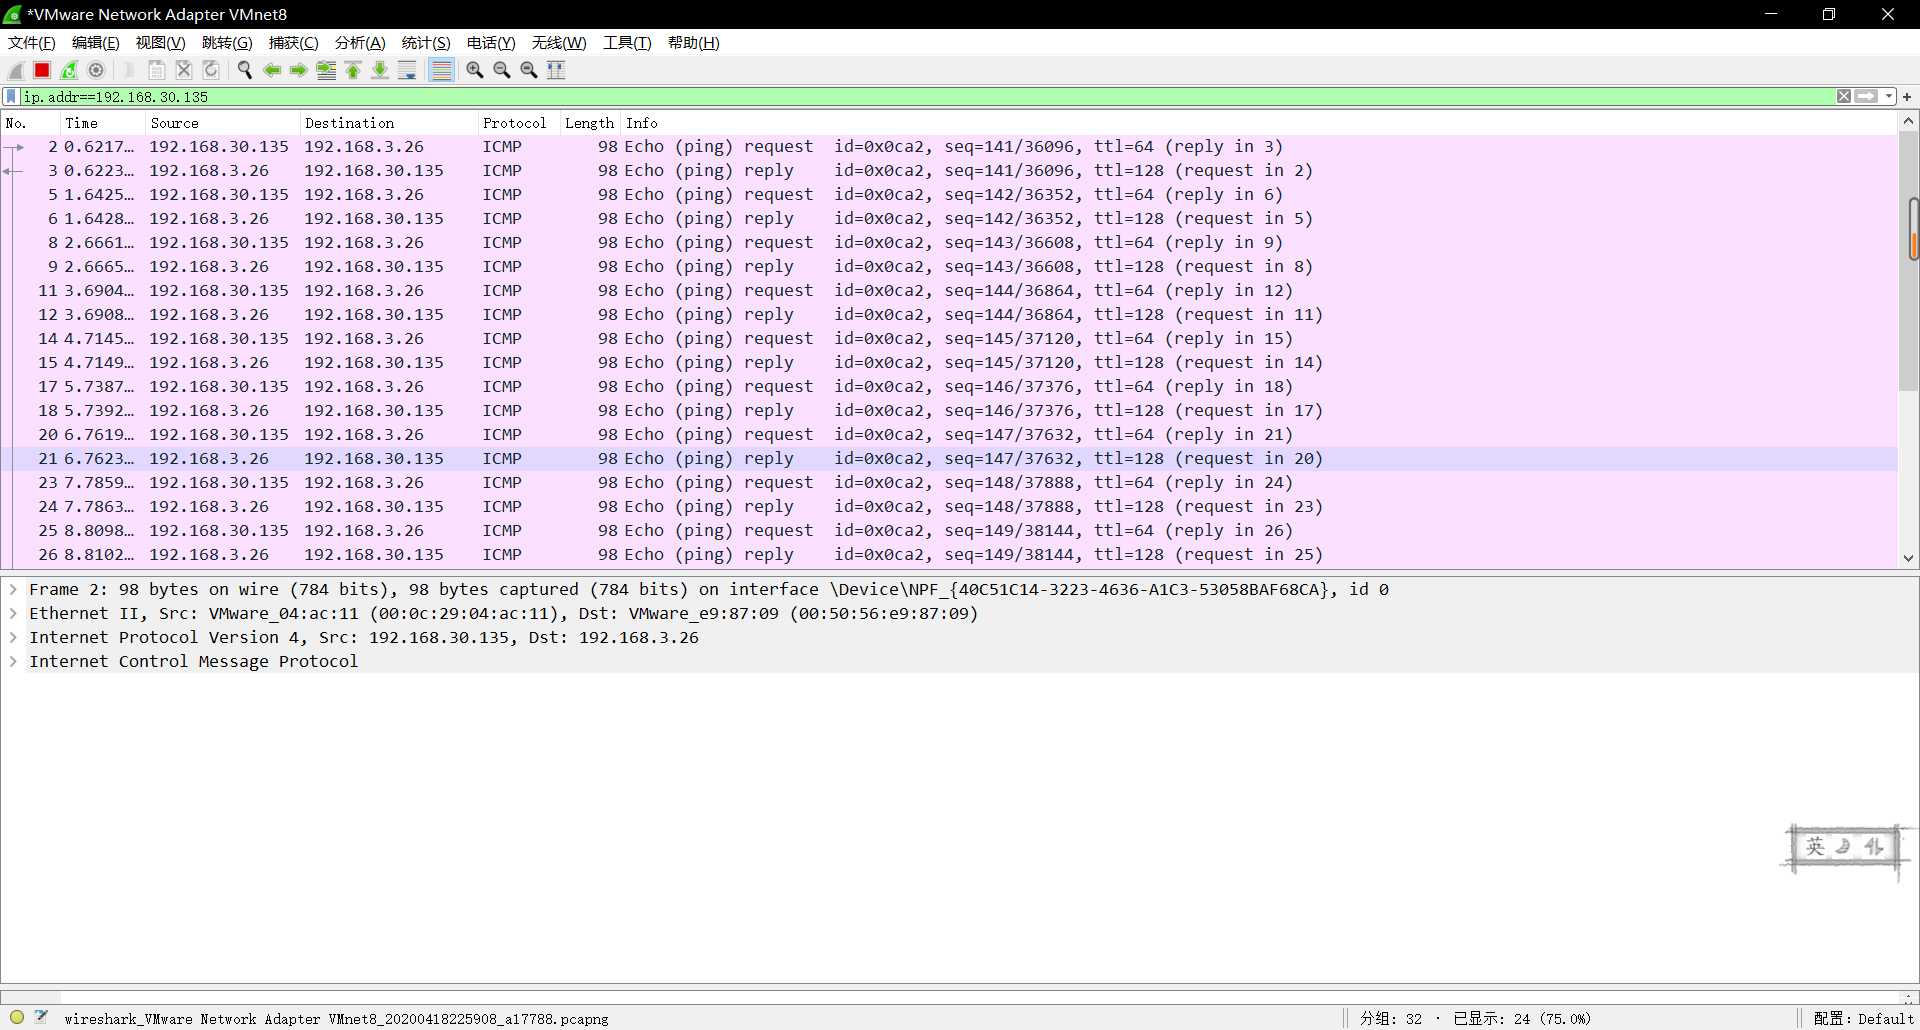Sort packets by the Time column
The height and width of the screenshot is (1030, 1920).
point(102,123)
